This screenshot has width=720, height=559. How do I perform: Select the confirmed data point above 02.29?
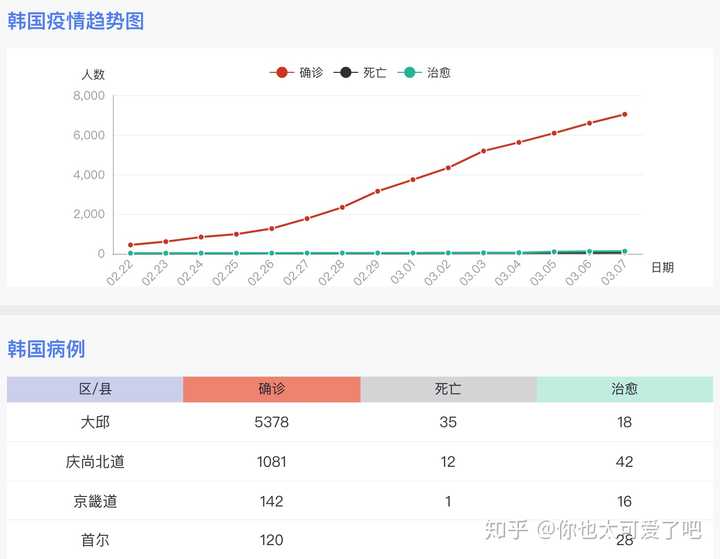tap(377, 191)
